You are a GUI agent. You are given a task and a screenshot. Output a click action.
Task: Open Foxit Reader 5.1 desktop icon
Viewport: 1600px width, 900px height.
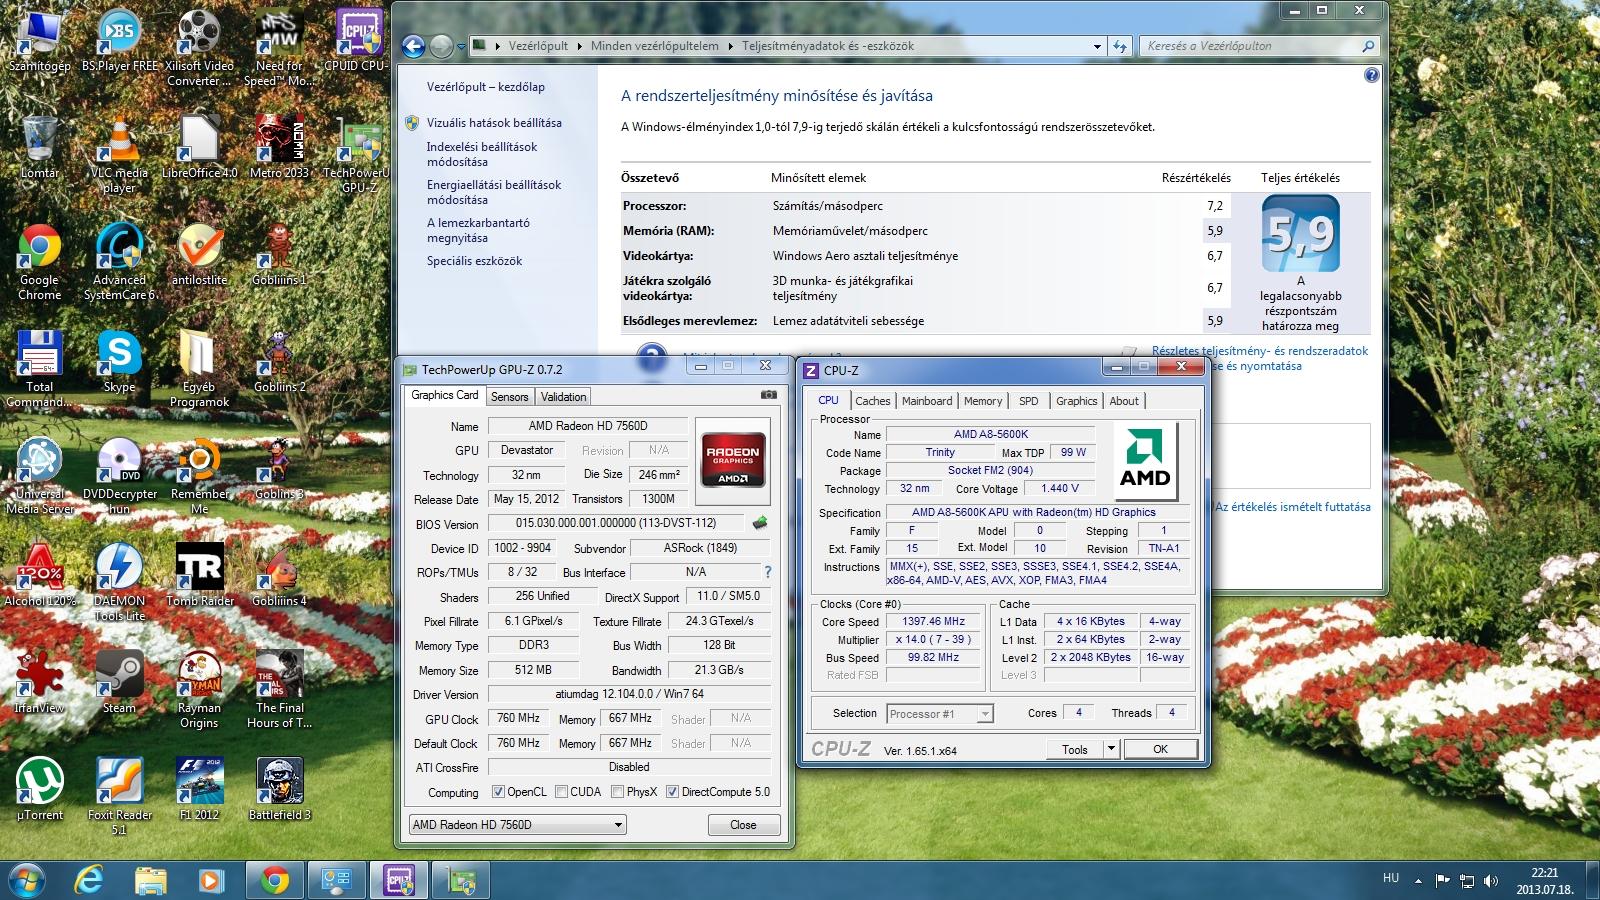pyautogui.click(x=119, y=797)
